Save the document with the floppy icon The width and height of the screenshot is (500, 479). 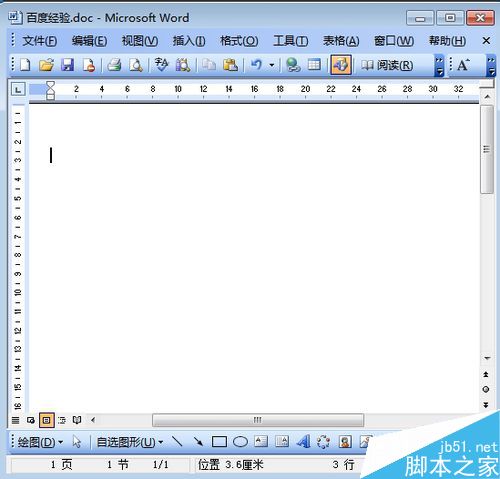[x=68, y=65]
